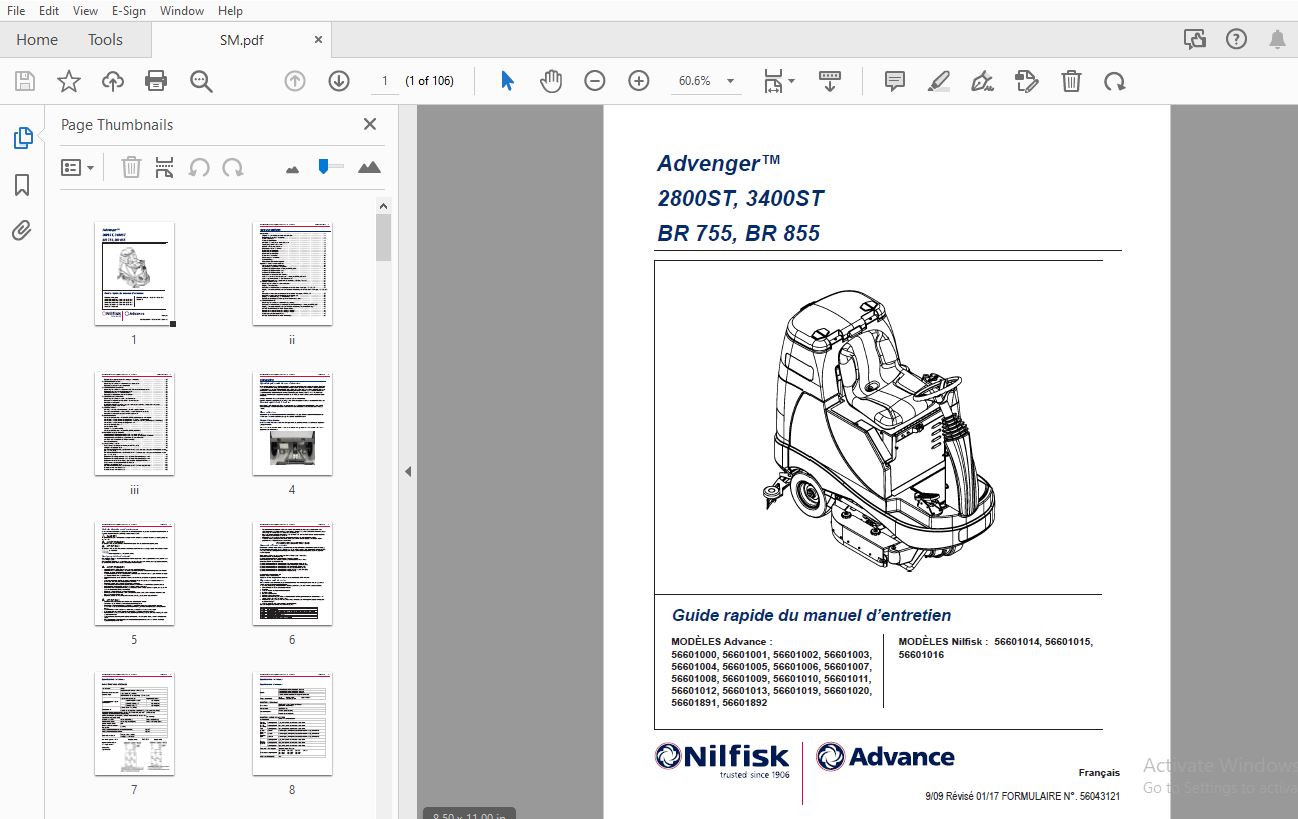
Task: Reduce thumbnail size with the small mountain icon
Action: coord(292,169)
